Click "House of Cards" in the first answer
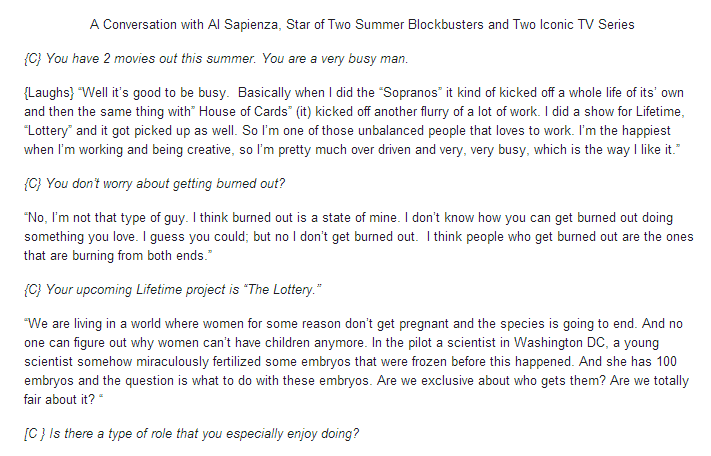The width and height of the screenshot is (711, 456). 243,112
